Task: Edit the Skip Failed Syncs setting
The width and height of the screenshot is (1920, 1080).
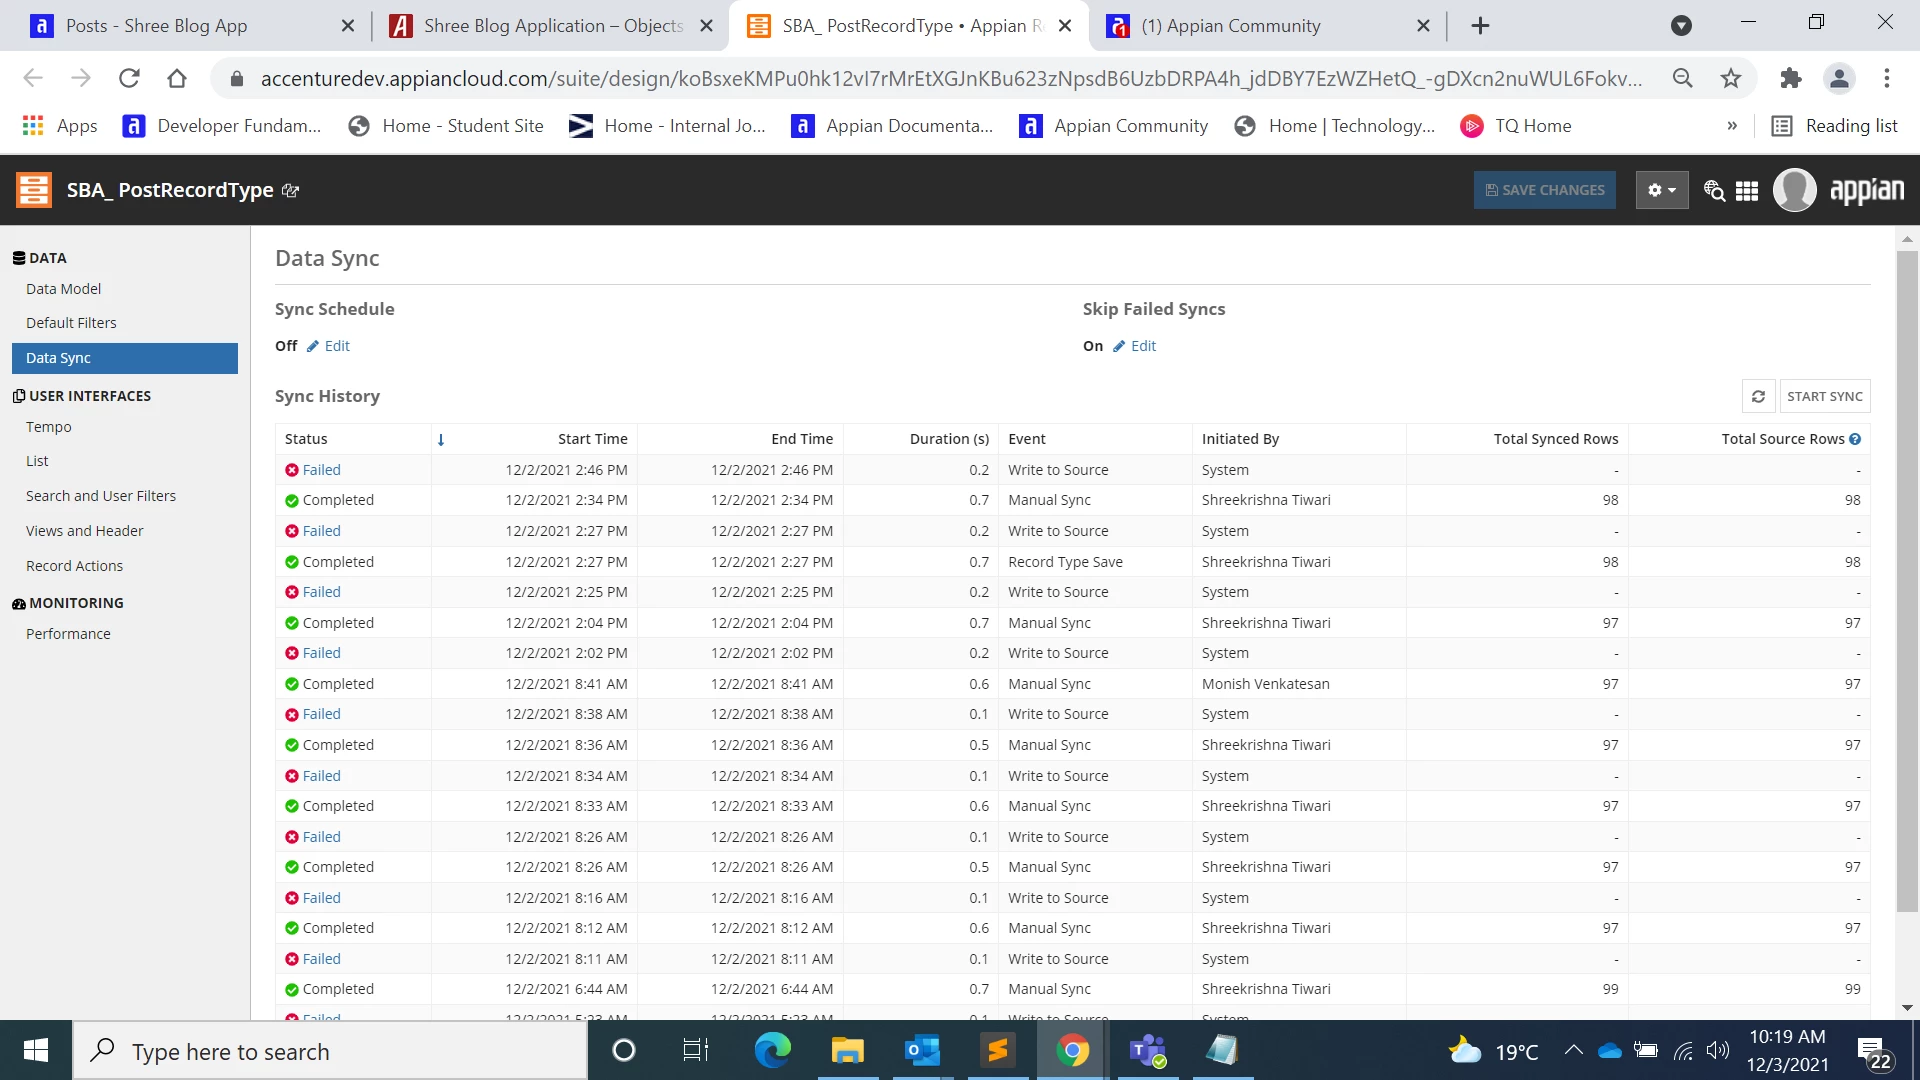Action: [1135, 346]
